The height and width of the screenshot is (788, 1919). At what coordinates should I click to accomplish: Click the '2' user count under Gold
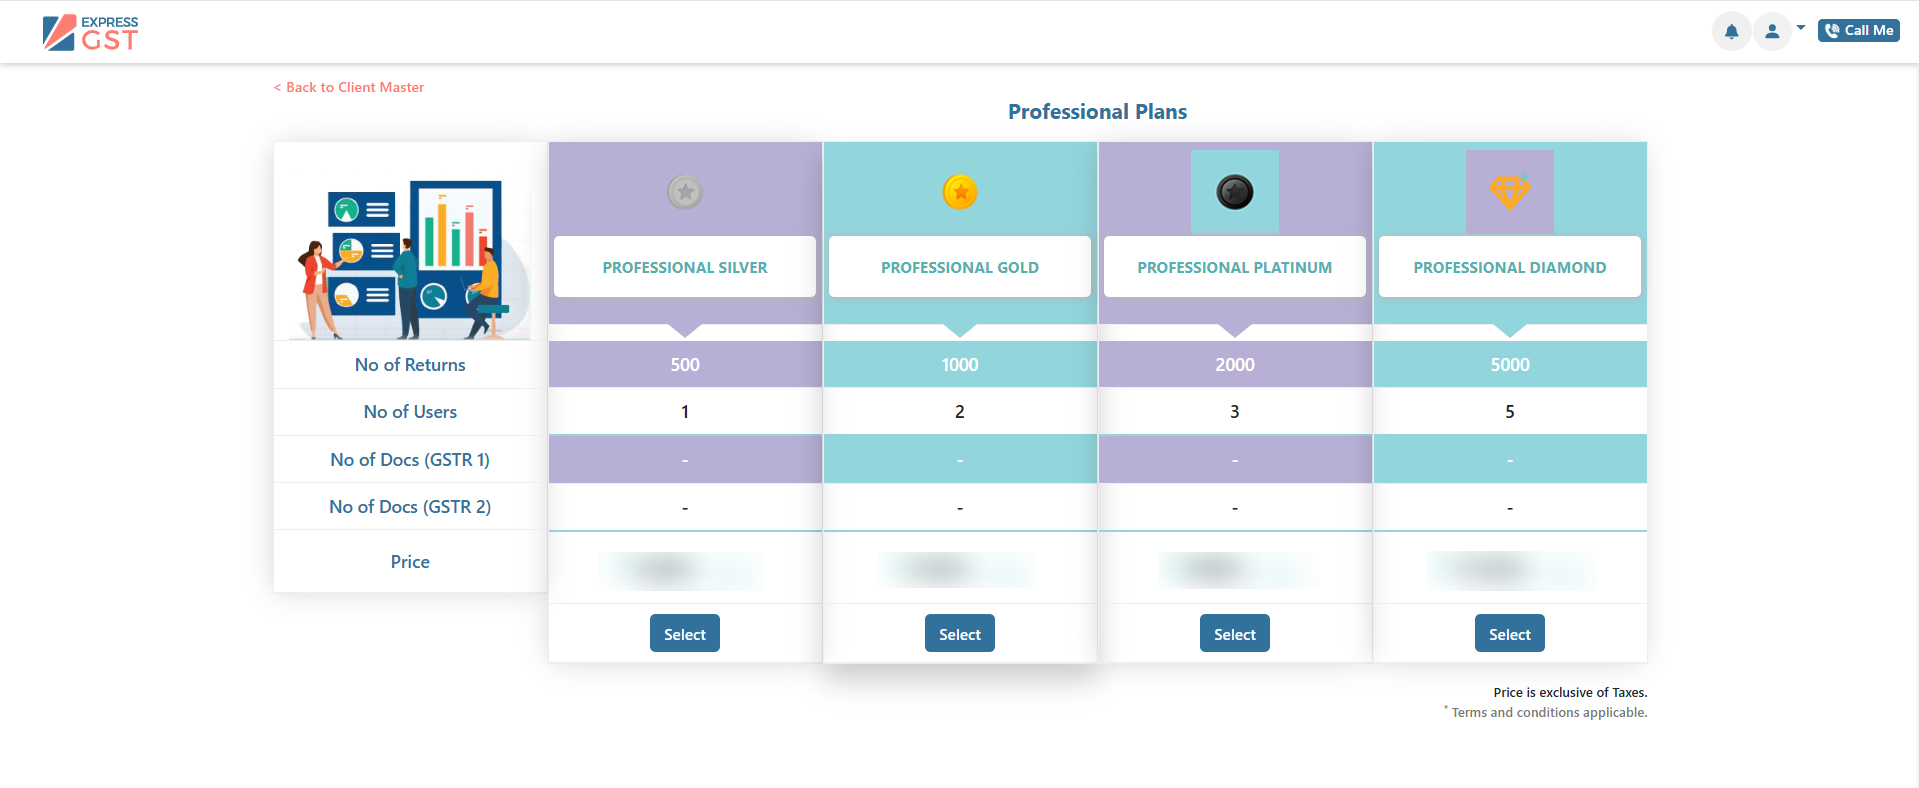[960, 412]
